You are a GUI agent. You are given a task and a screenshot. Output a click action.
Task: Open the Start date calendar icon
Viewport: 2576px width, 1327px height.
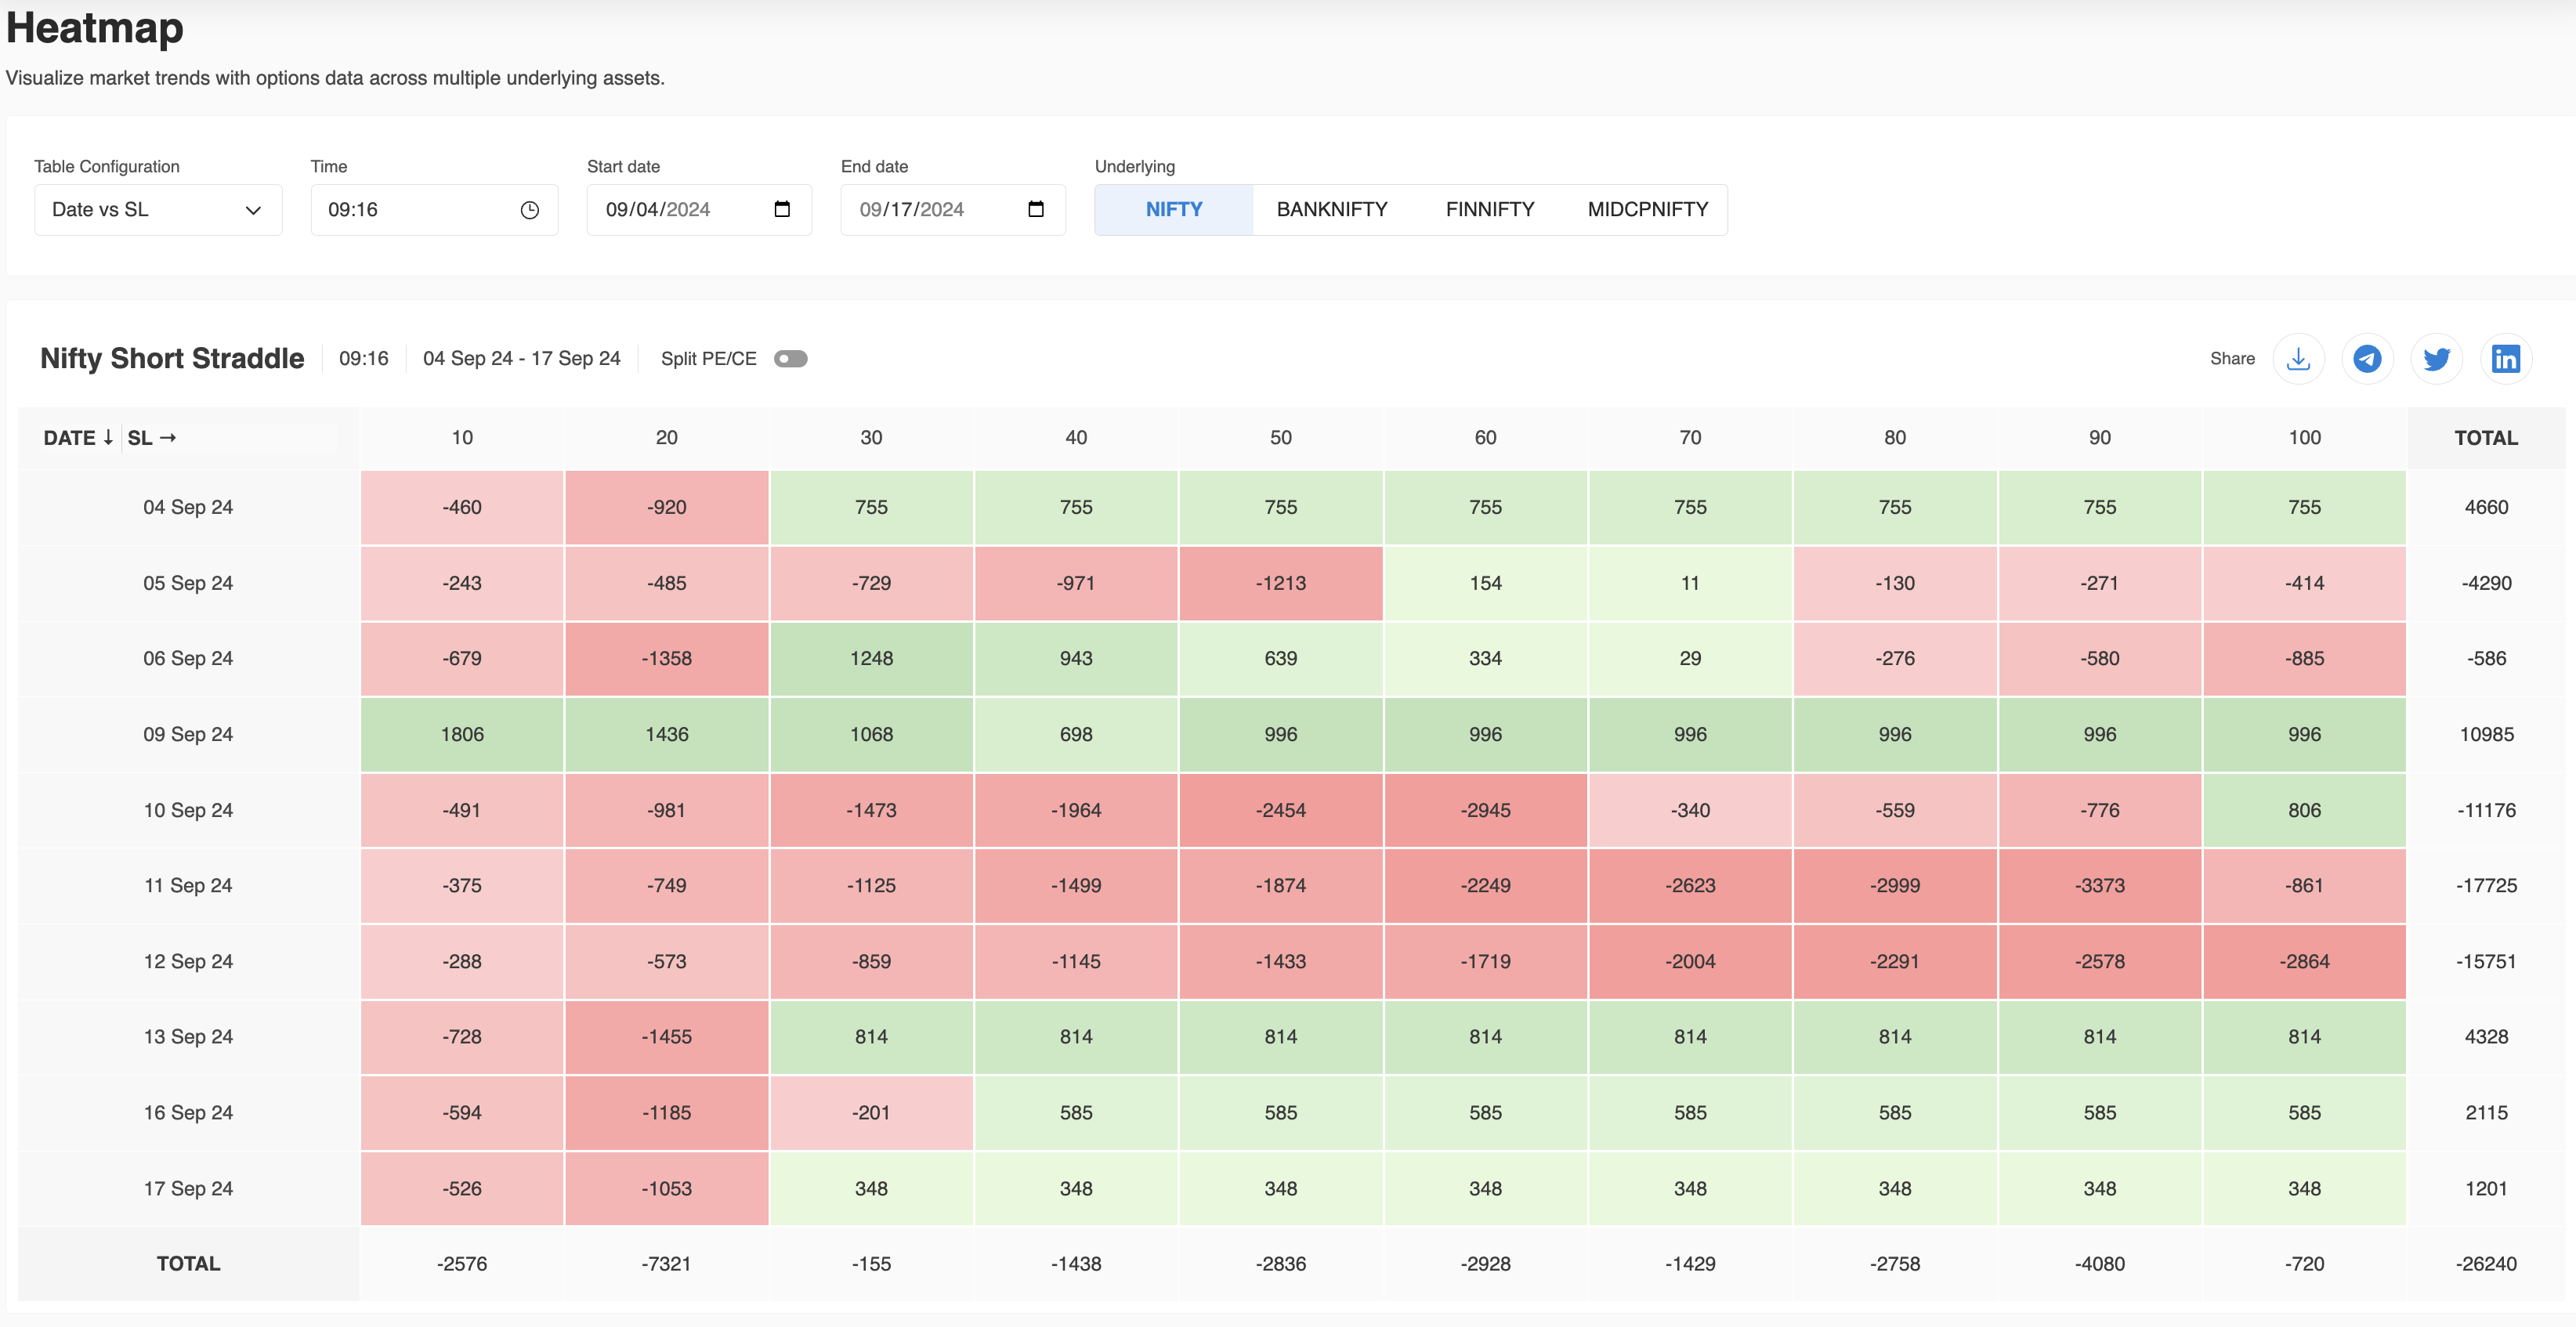782,209
